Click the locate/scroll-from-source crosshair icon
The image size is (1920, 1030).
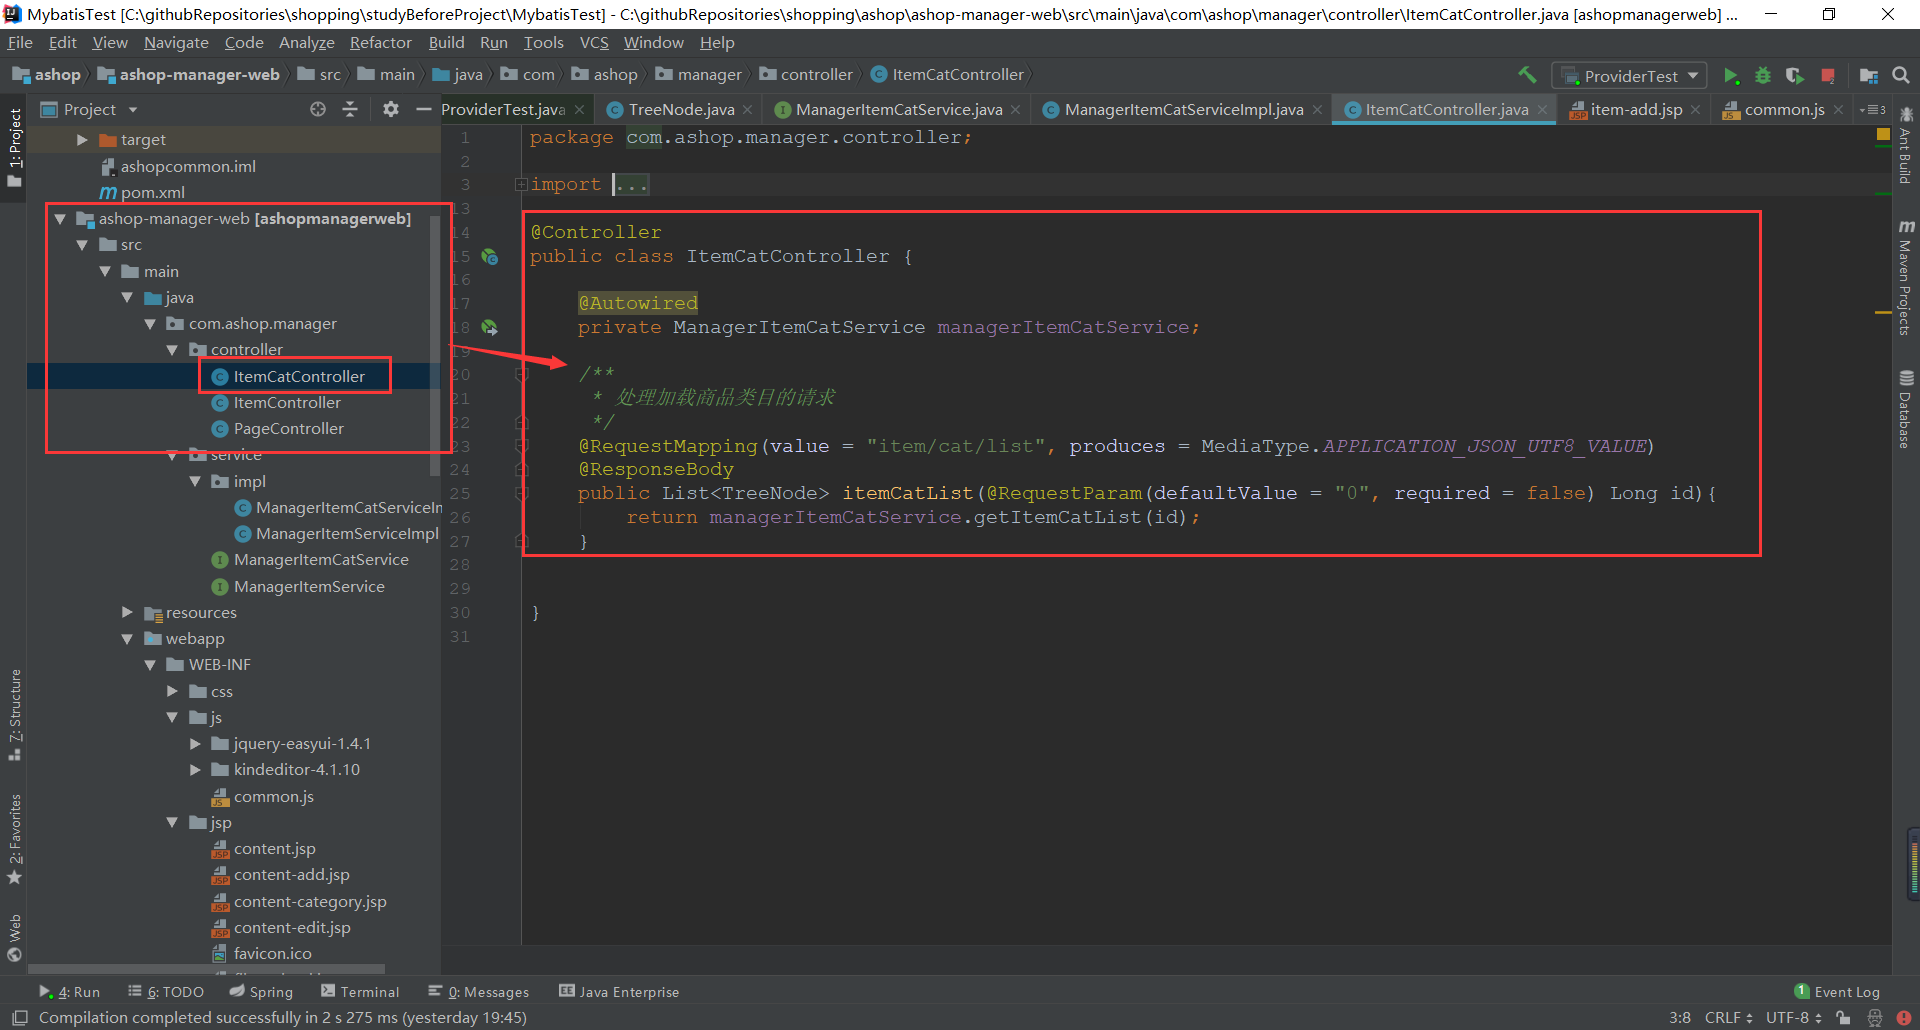click(x=318, y=109)
